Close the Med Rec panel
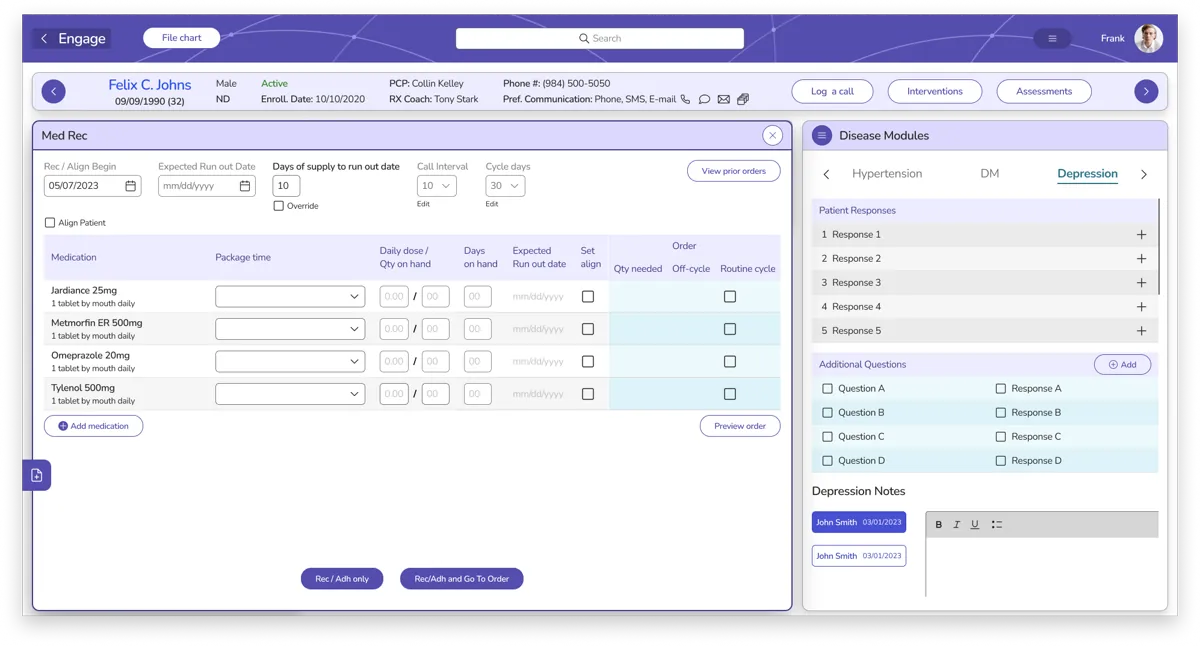This screenshot has height=646, width=1200. coord(772,135)
